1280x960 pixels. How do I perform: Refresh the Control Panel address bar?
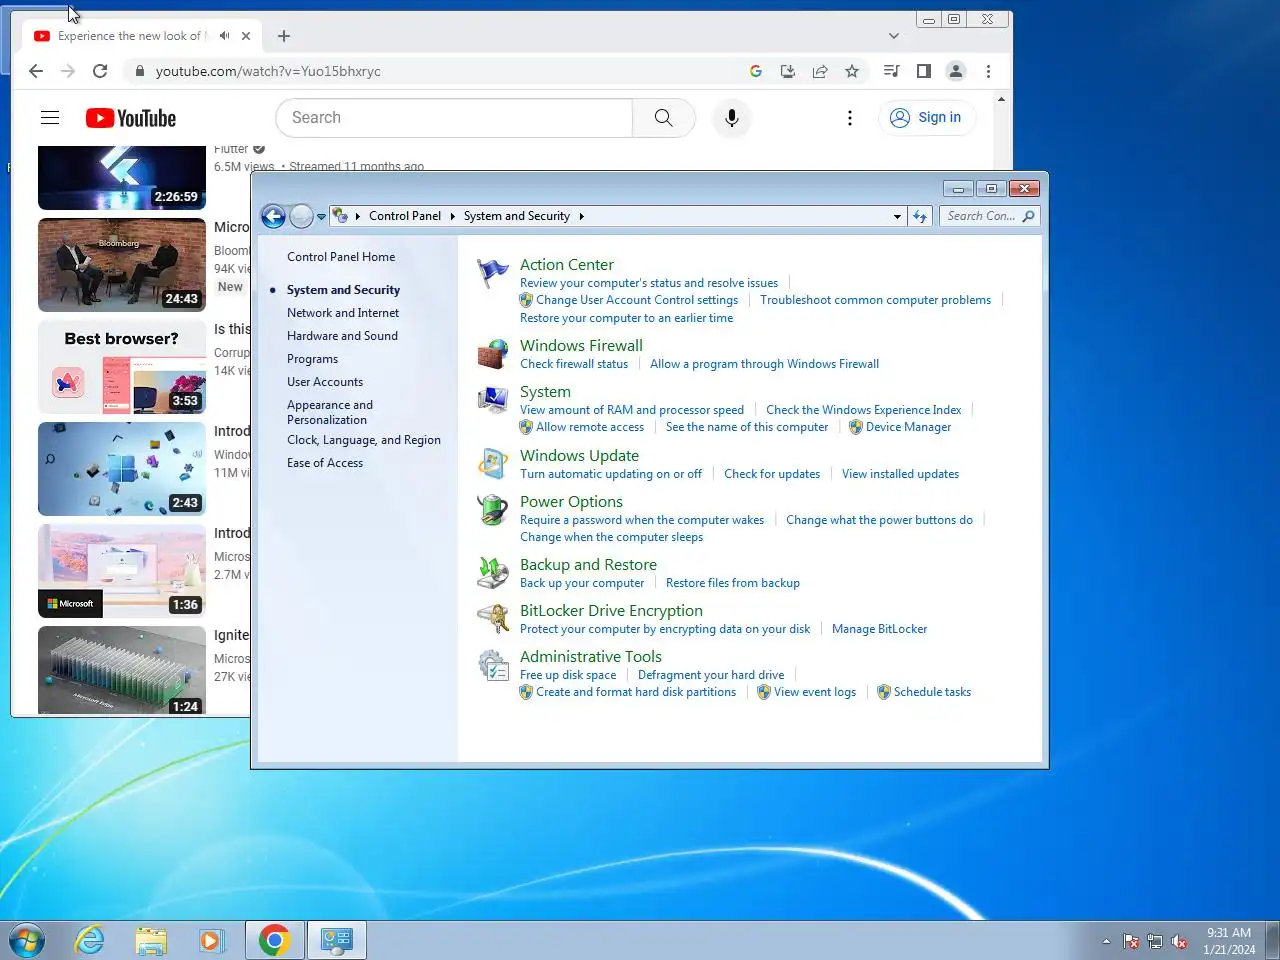coord(920,216)
